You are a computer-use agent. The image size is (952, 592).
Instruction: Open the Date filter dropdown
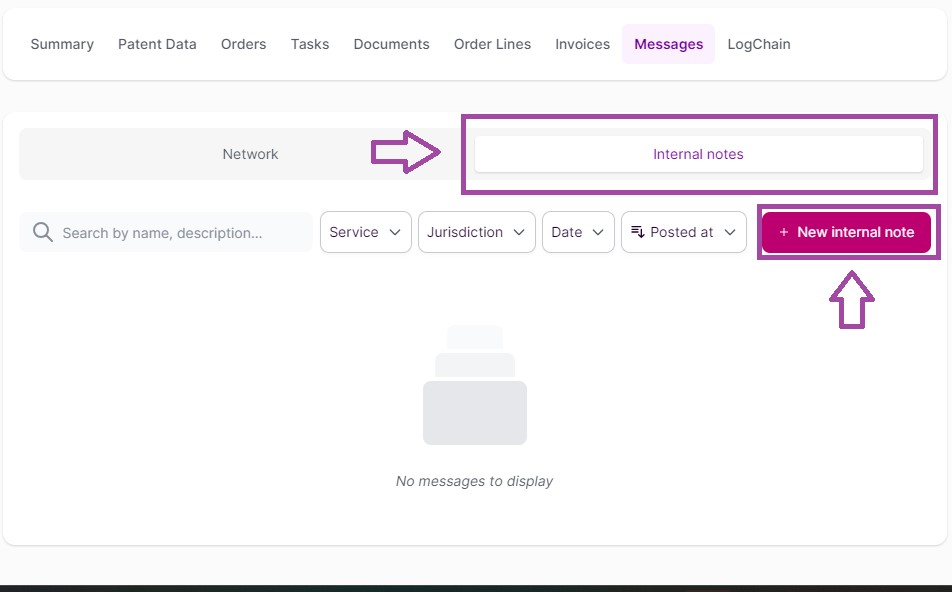578,232
